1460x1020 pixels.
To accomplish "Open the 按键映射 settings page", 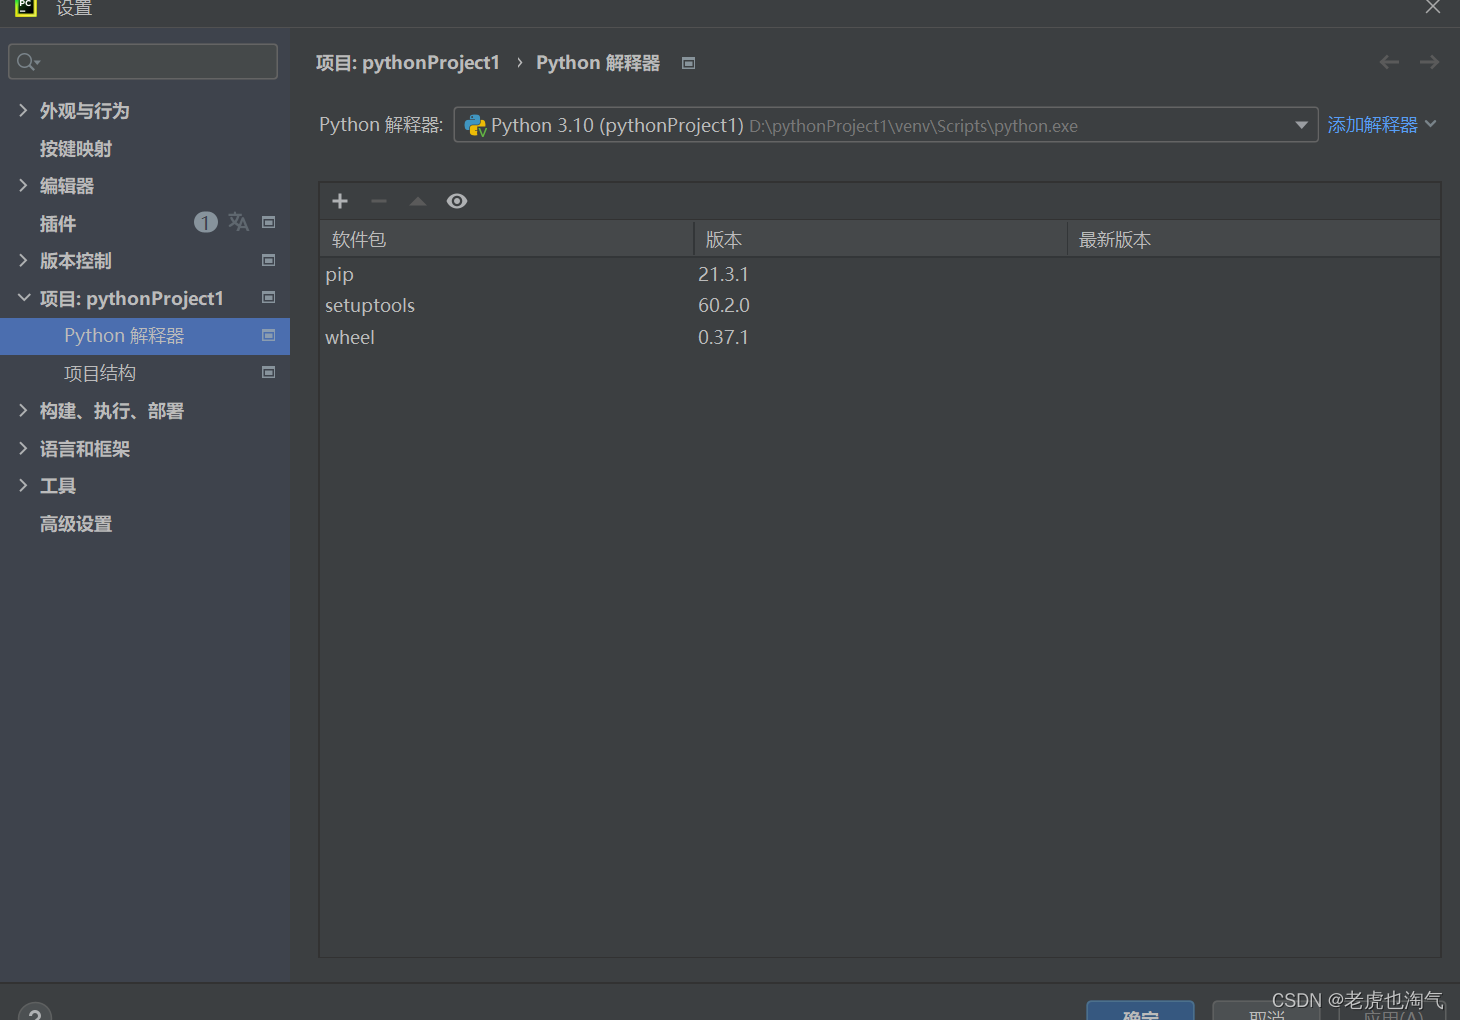I will pos(76,149).
